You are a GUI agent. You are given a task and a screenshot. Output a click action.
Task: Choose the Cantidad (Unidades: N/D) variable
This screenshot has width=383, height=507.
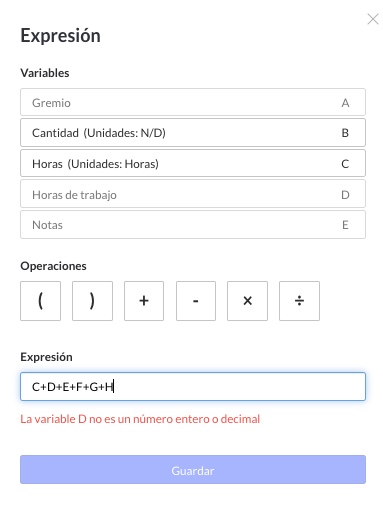coord(193,133)
